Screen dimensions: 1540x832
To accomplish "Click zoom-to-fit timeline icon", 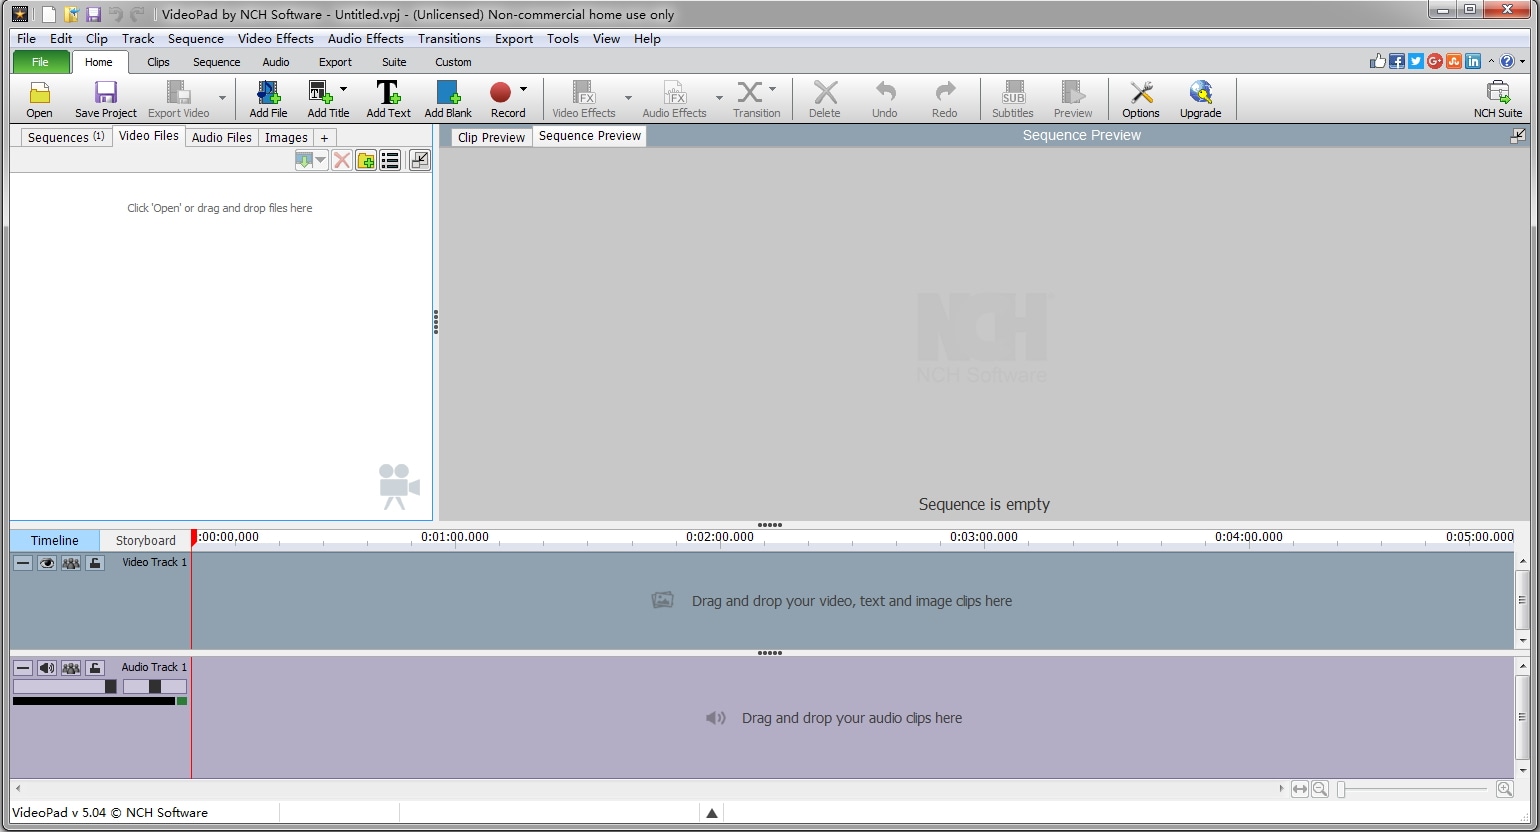I will click(x=1300, y=789).
